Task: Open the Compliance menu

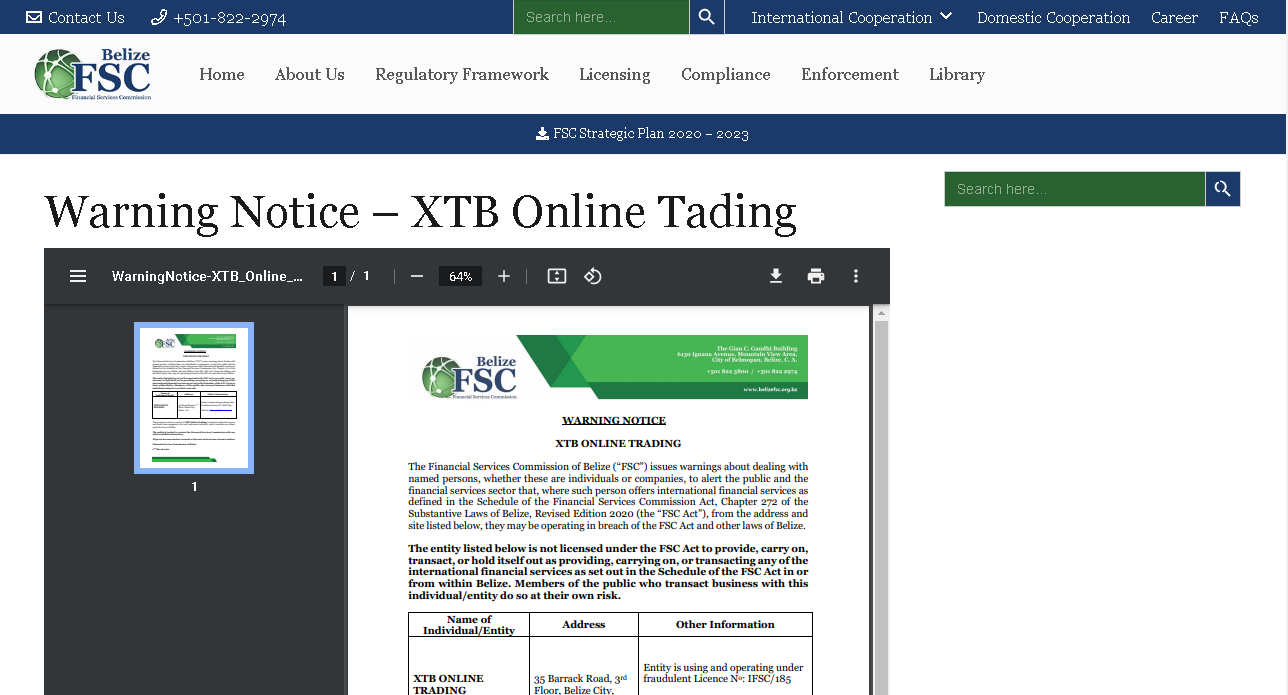Action: click(x=726, y=74)
